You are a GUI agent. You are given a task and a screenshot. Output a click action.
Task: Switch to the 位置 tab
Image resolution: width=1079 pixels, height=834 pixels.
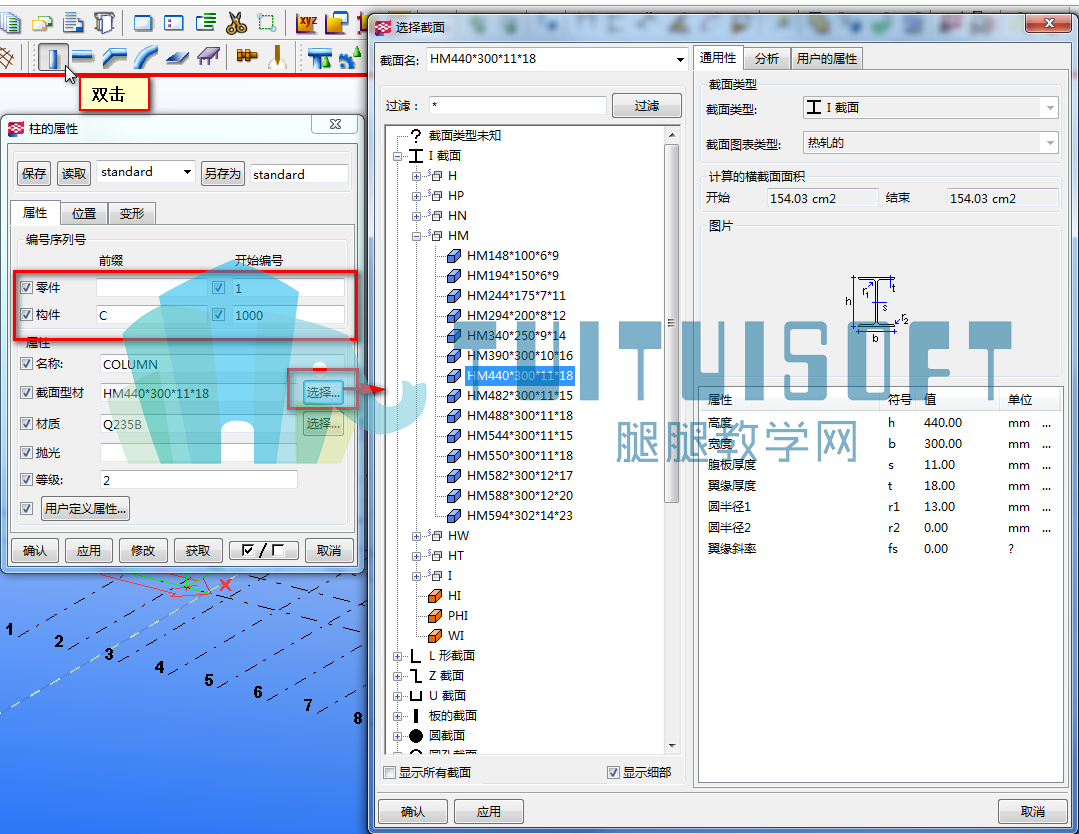(x=84, y=213)
